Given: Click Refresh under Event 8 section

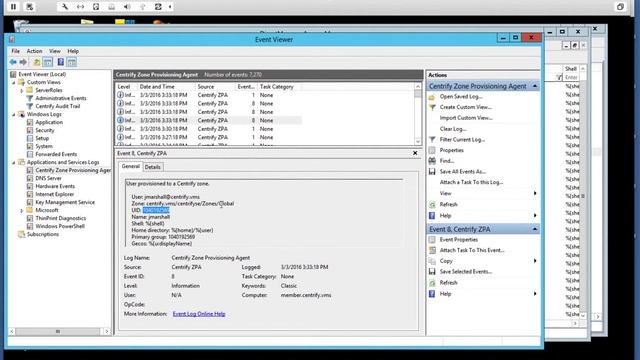Looking at the screenshot, I should 448,282.
